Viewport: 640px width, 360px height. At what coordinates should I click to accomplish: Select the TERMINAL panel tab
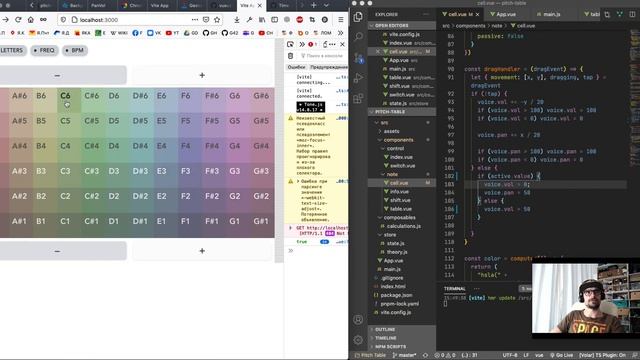(x=454, y=289)
